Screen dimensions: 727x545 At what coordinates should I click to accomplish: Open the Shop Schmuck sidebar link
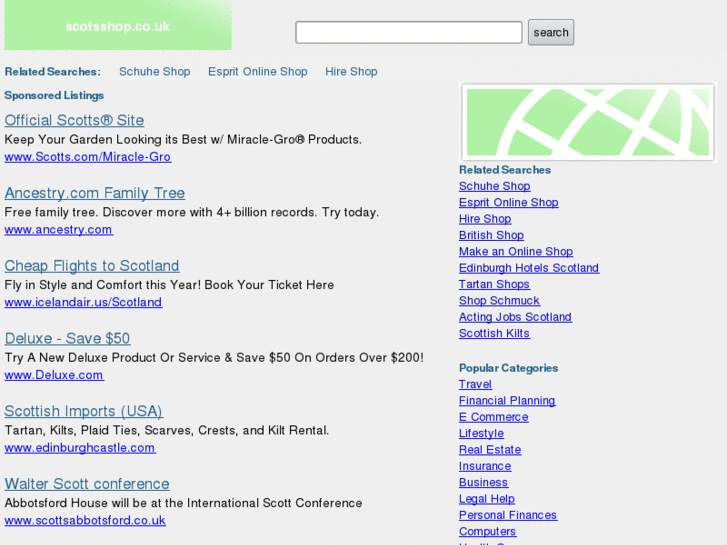[x=499, y=301]
